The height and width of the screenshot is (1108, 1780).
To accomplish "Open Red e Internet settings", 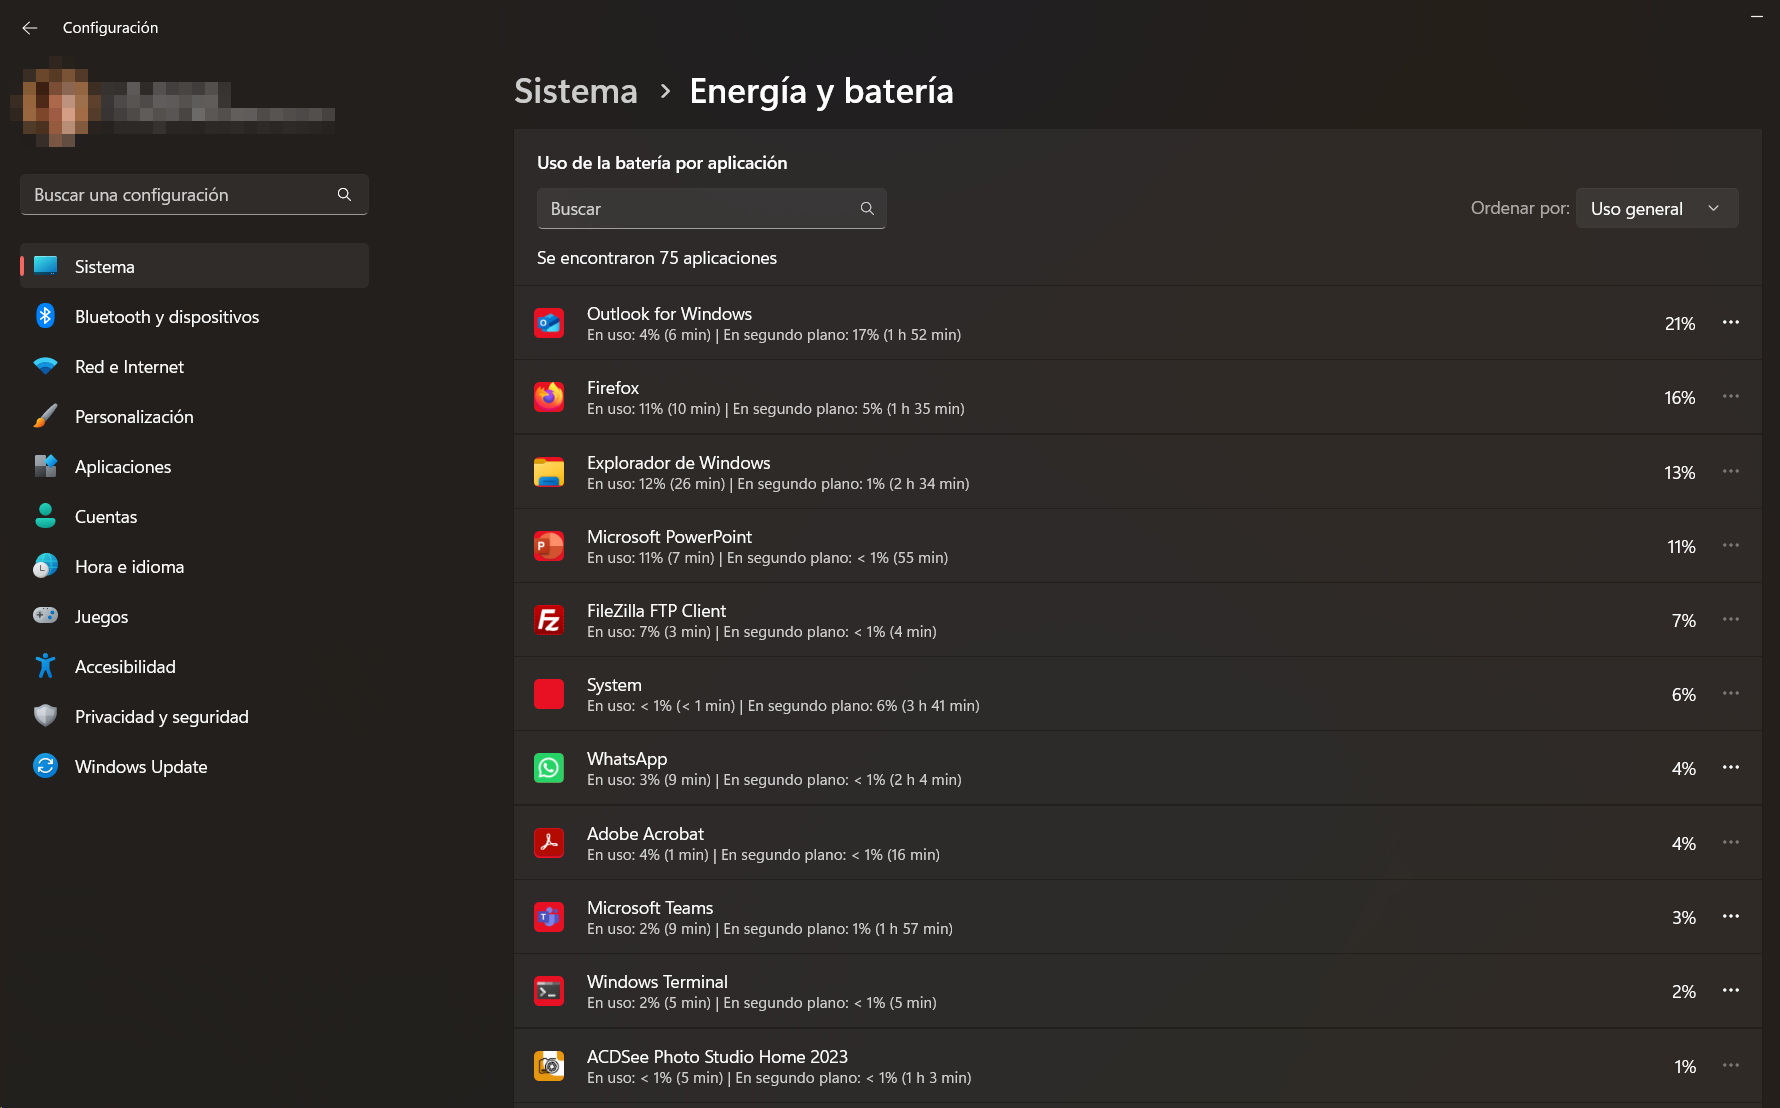I will pos(194,366).
